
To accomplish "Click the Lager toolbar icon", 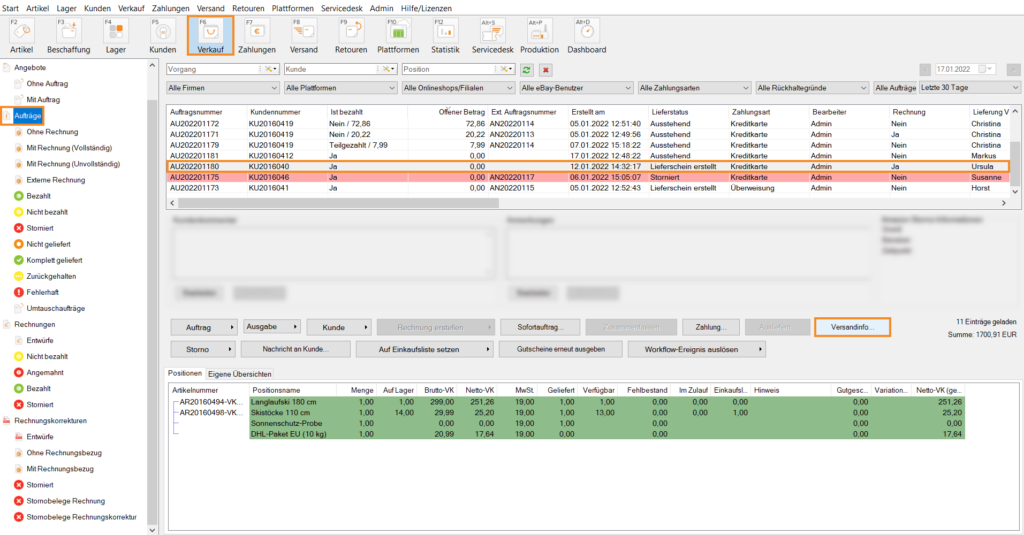I will 116,35.
